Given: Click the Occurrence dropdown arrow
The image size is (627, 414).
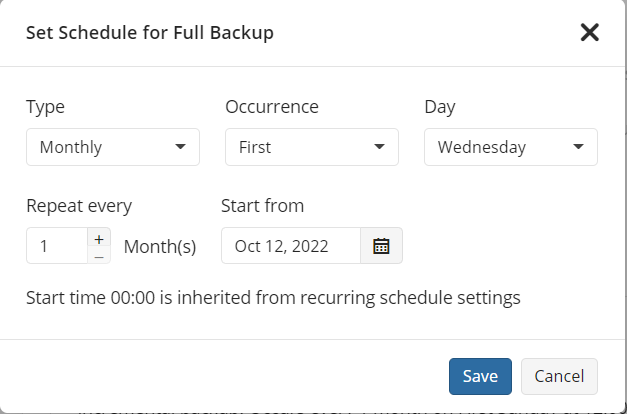Looking at the screenshot, I should [379, 147].
